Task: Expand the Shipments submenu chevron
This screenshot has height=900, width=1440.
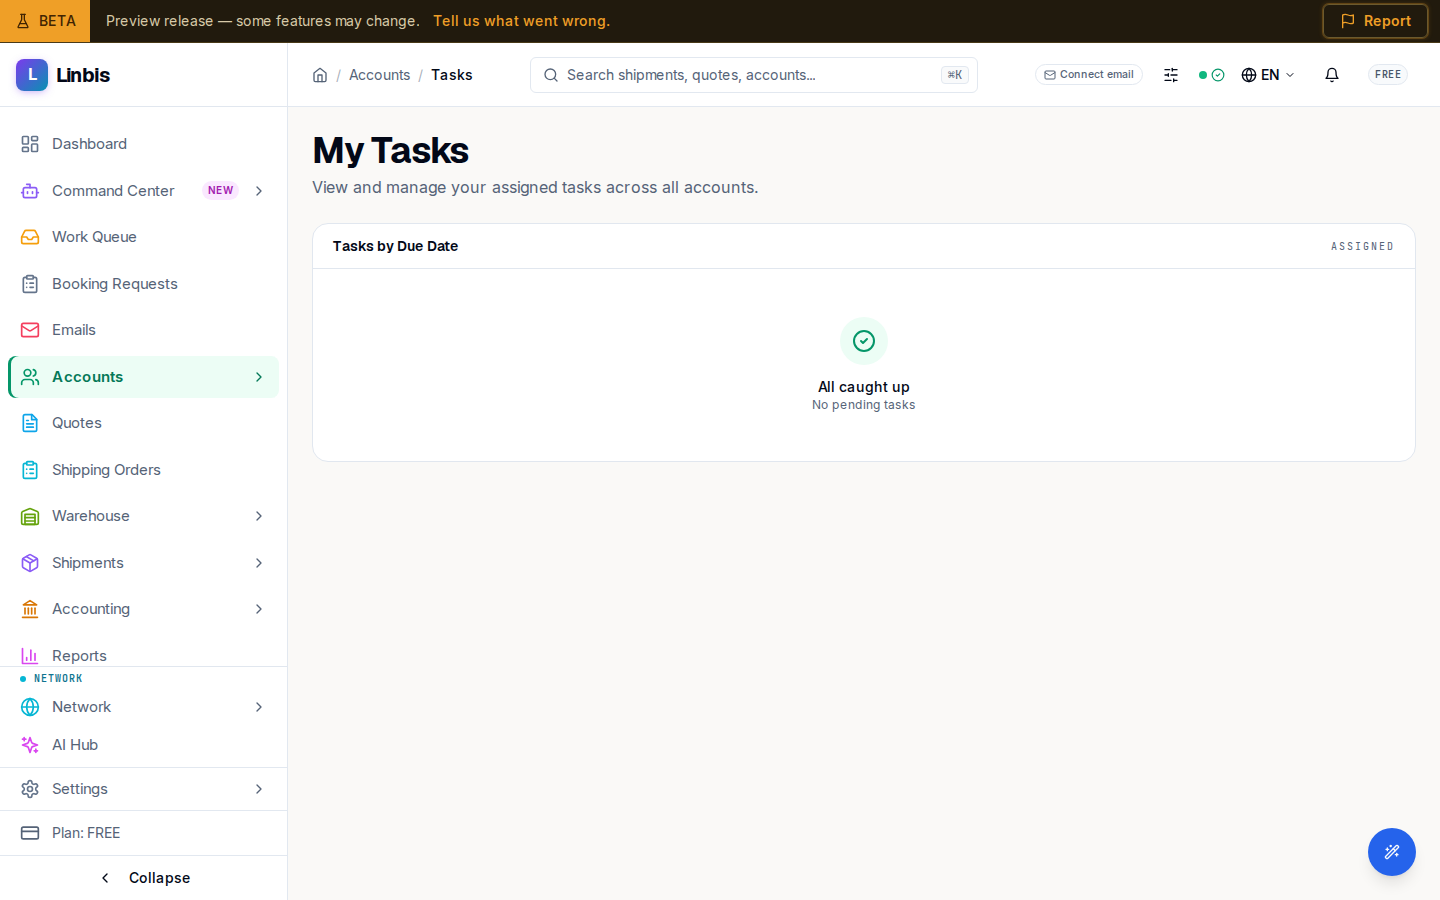Action: click(x=259, y=563)
